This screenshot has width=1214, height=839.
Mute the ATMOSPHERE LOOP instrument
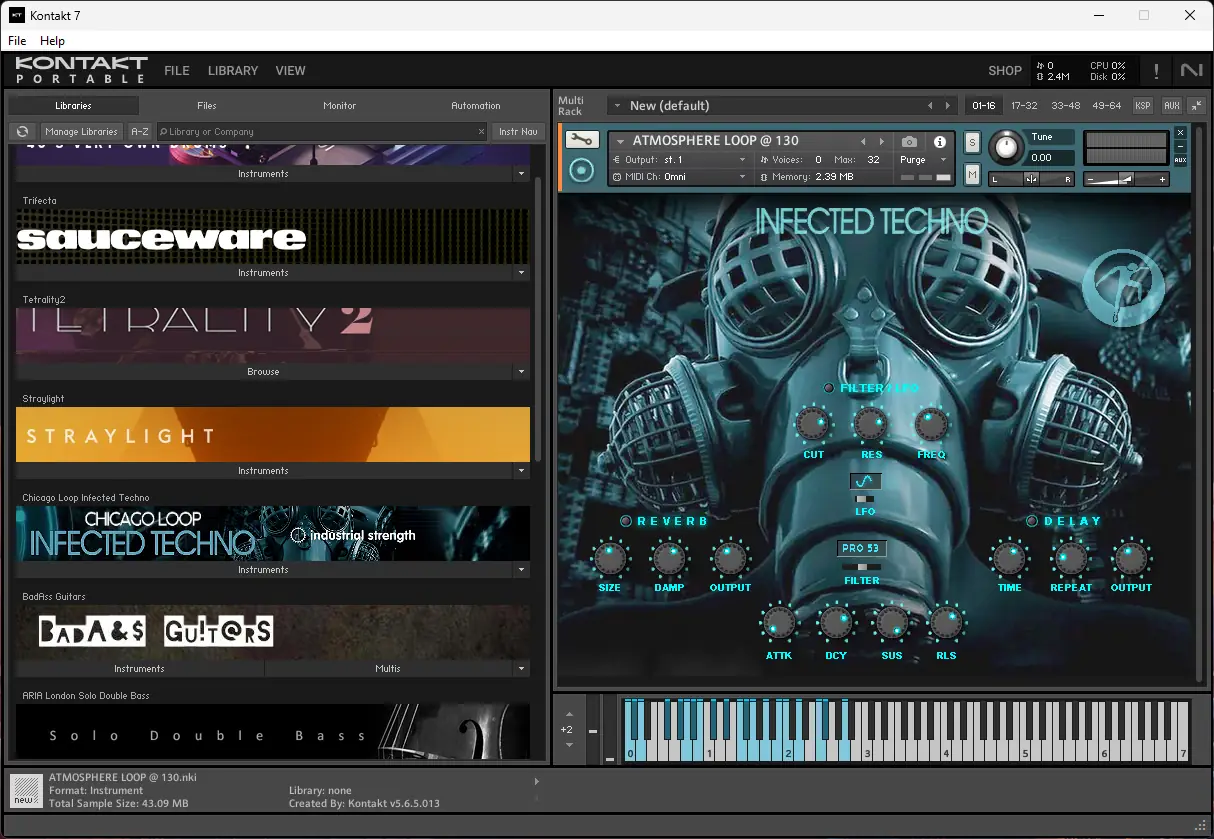click(970, 174)
